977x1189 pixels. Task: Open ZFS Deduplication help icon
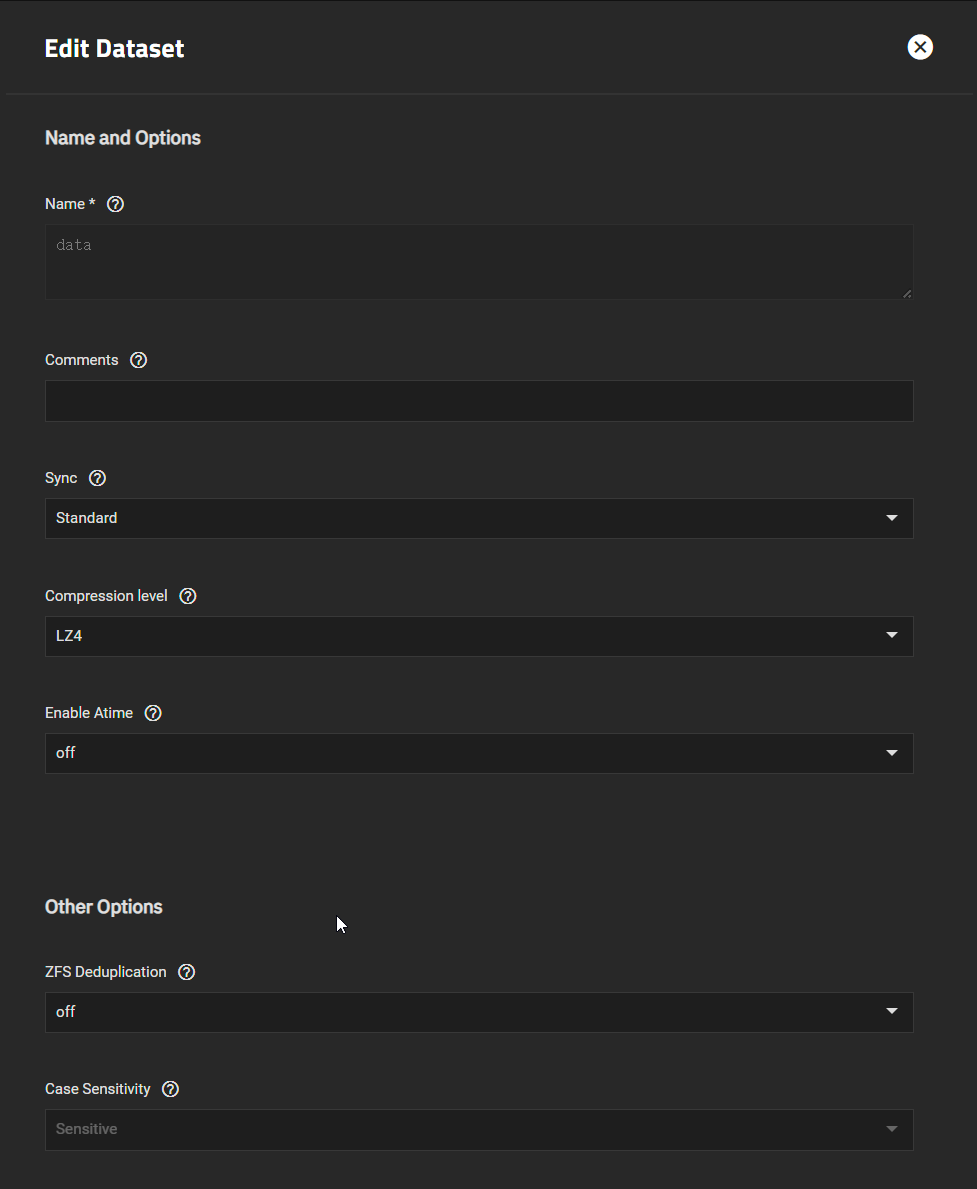(187, 972)
